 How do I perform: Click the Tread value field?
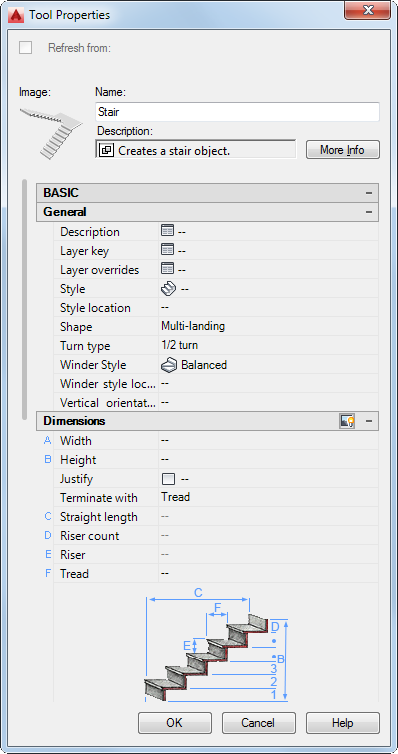268,574
